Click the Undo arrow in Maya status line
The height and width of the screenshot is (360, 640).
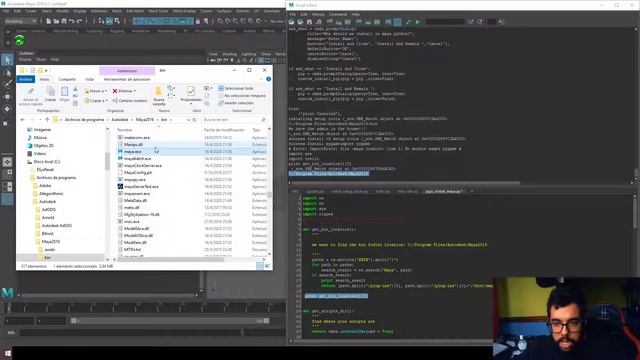point(71,21)
